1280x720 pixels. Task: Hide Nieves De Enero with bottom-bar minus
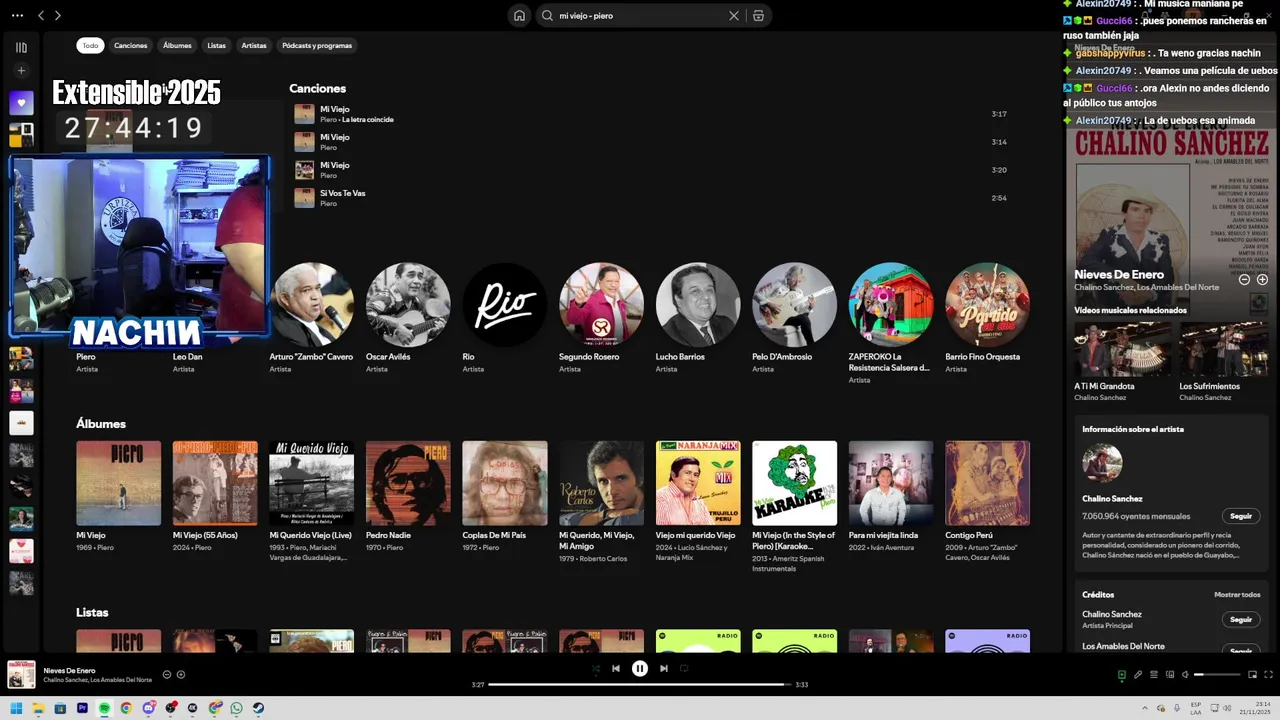point(167,674)
